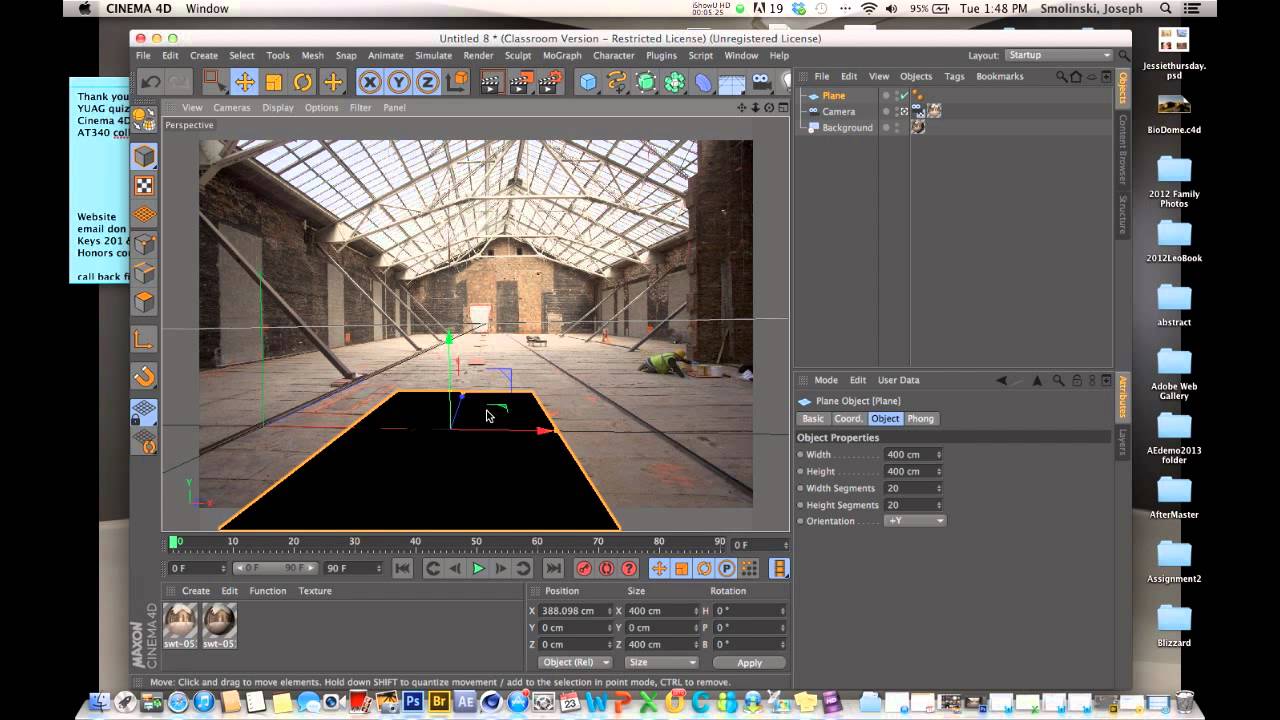Open the Tags menu in Object Manager
The width and height of the screenshot is (1280, 720).
(x=954, y=76)
